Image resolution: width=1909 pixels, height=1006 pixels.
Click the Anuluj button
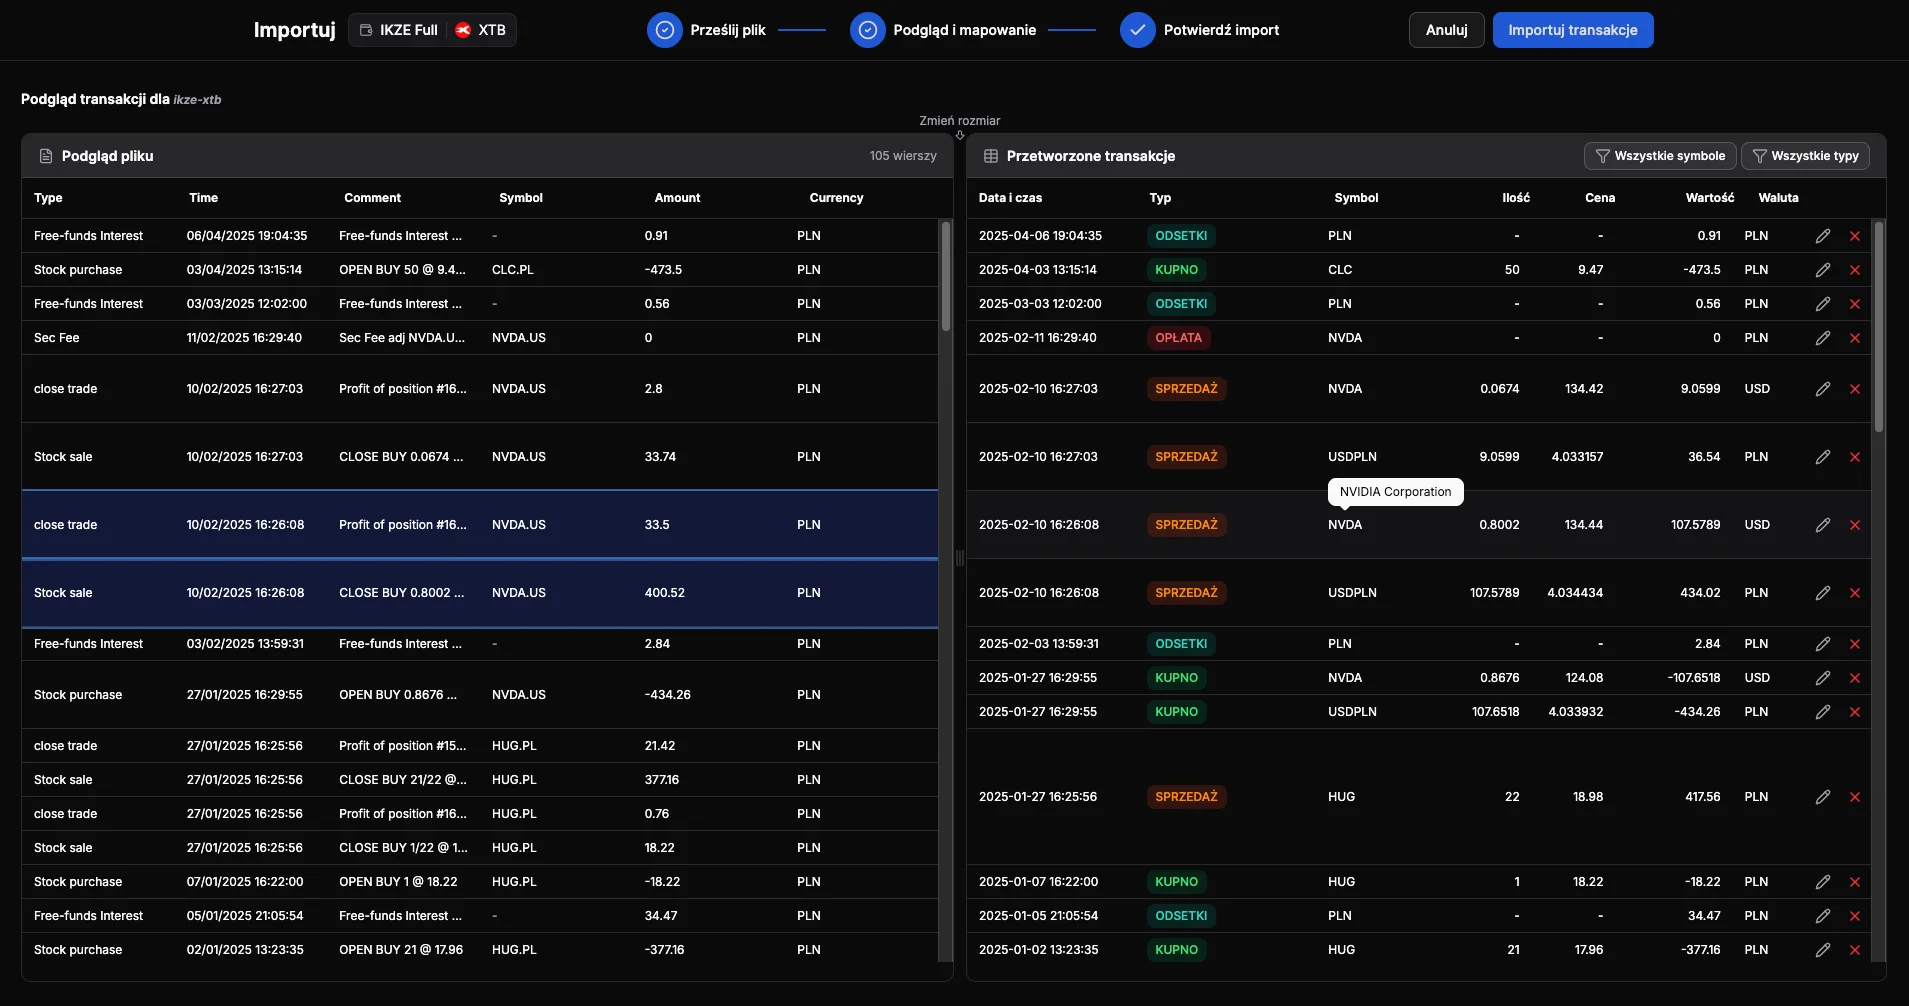[1446, 29]
